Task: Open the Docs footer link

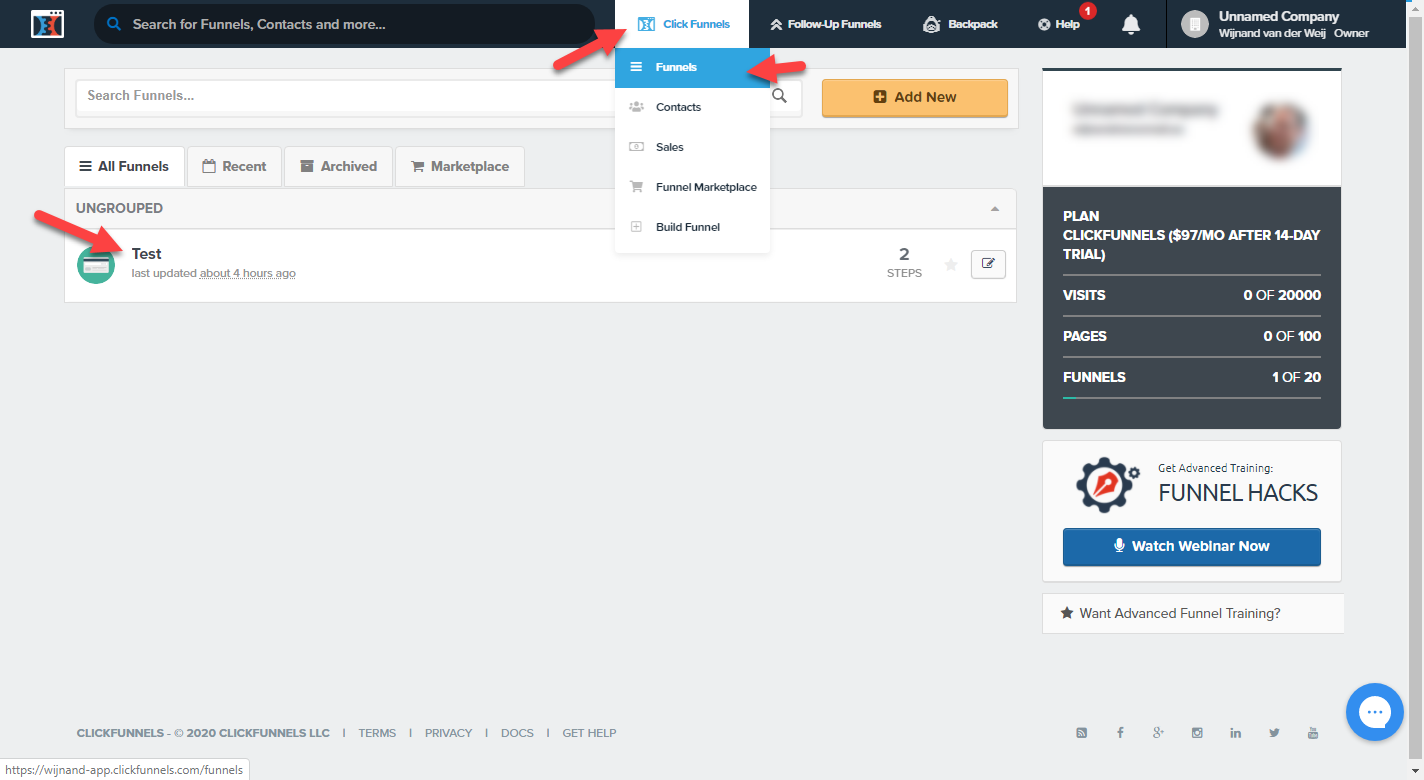Action: point(517,733)
